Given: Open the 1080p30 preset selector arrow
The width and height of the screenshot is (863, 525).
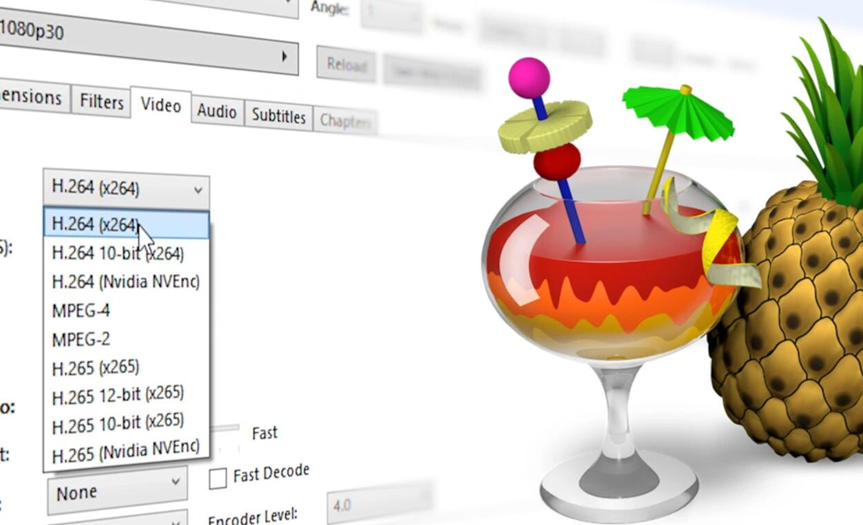Looking at the screenshot, I should (x=285, y=56).
